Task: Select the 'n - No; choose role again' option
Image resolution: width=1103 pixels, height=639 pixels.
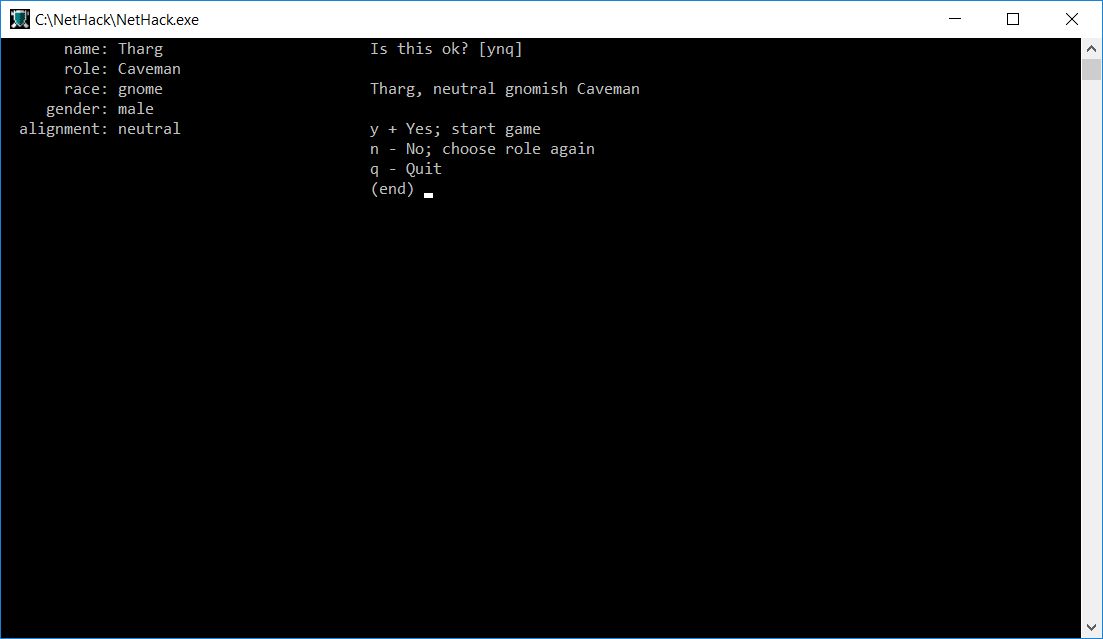Action: click(x=483, y=149)
